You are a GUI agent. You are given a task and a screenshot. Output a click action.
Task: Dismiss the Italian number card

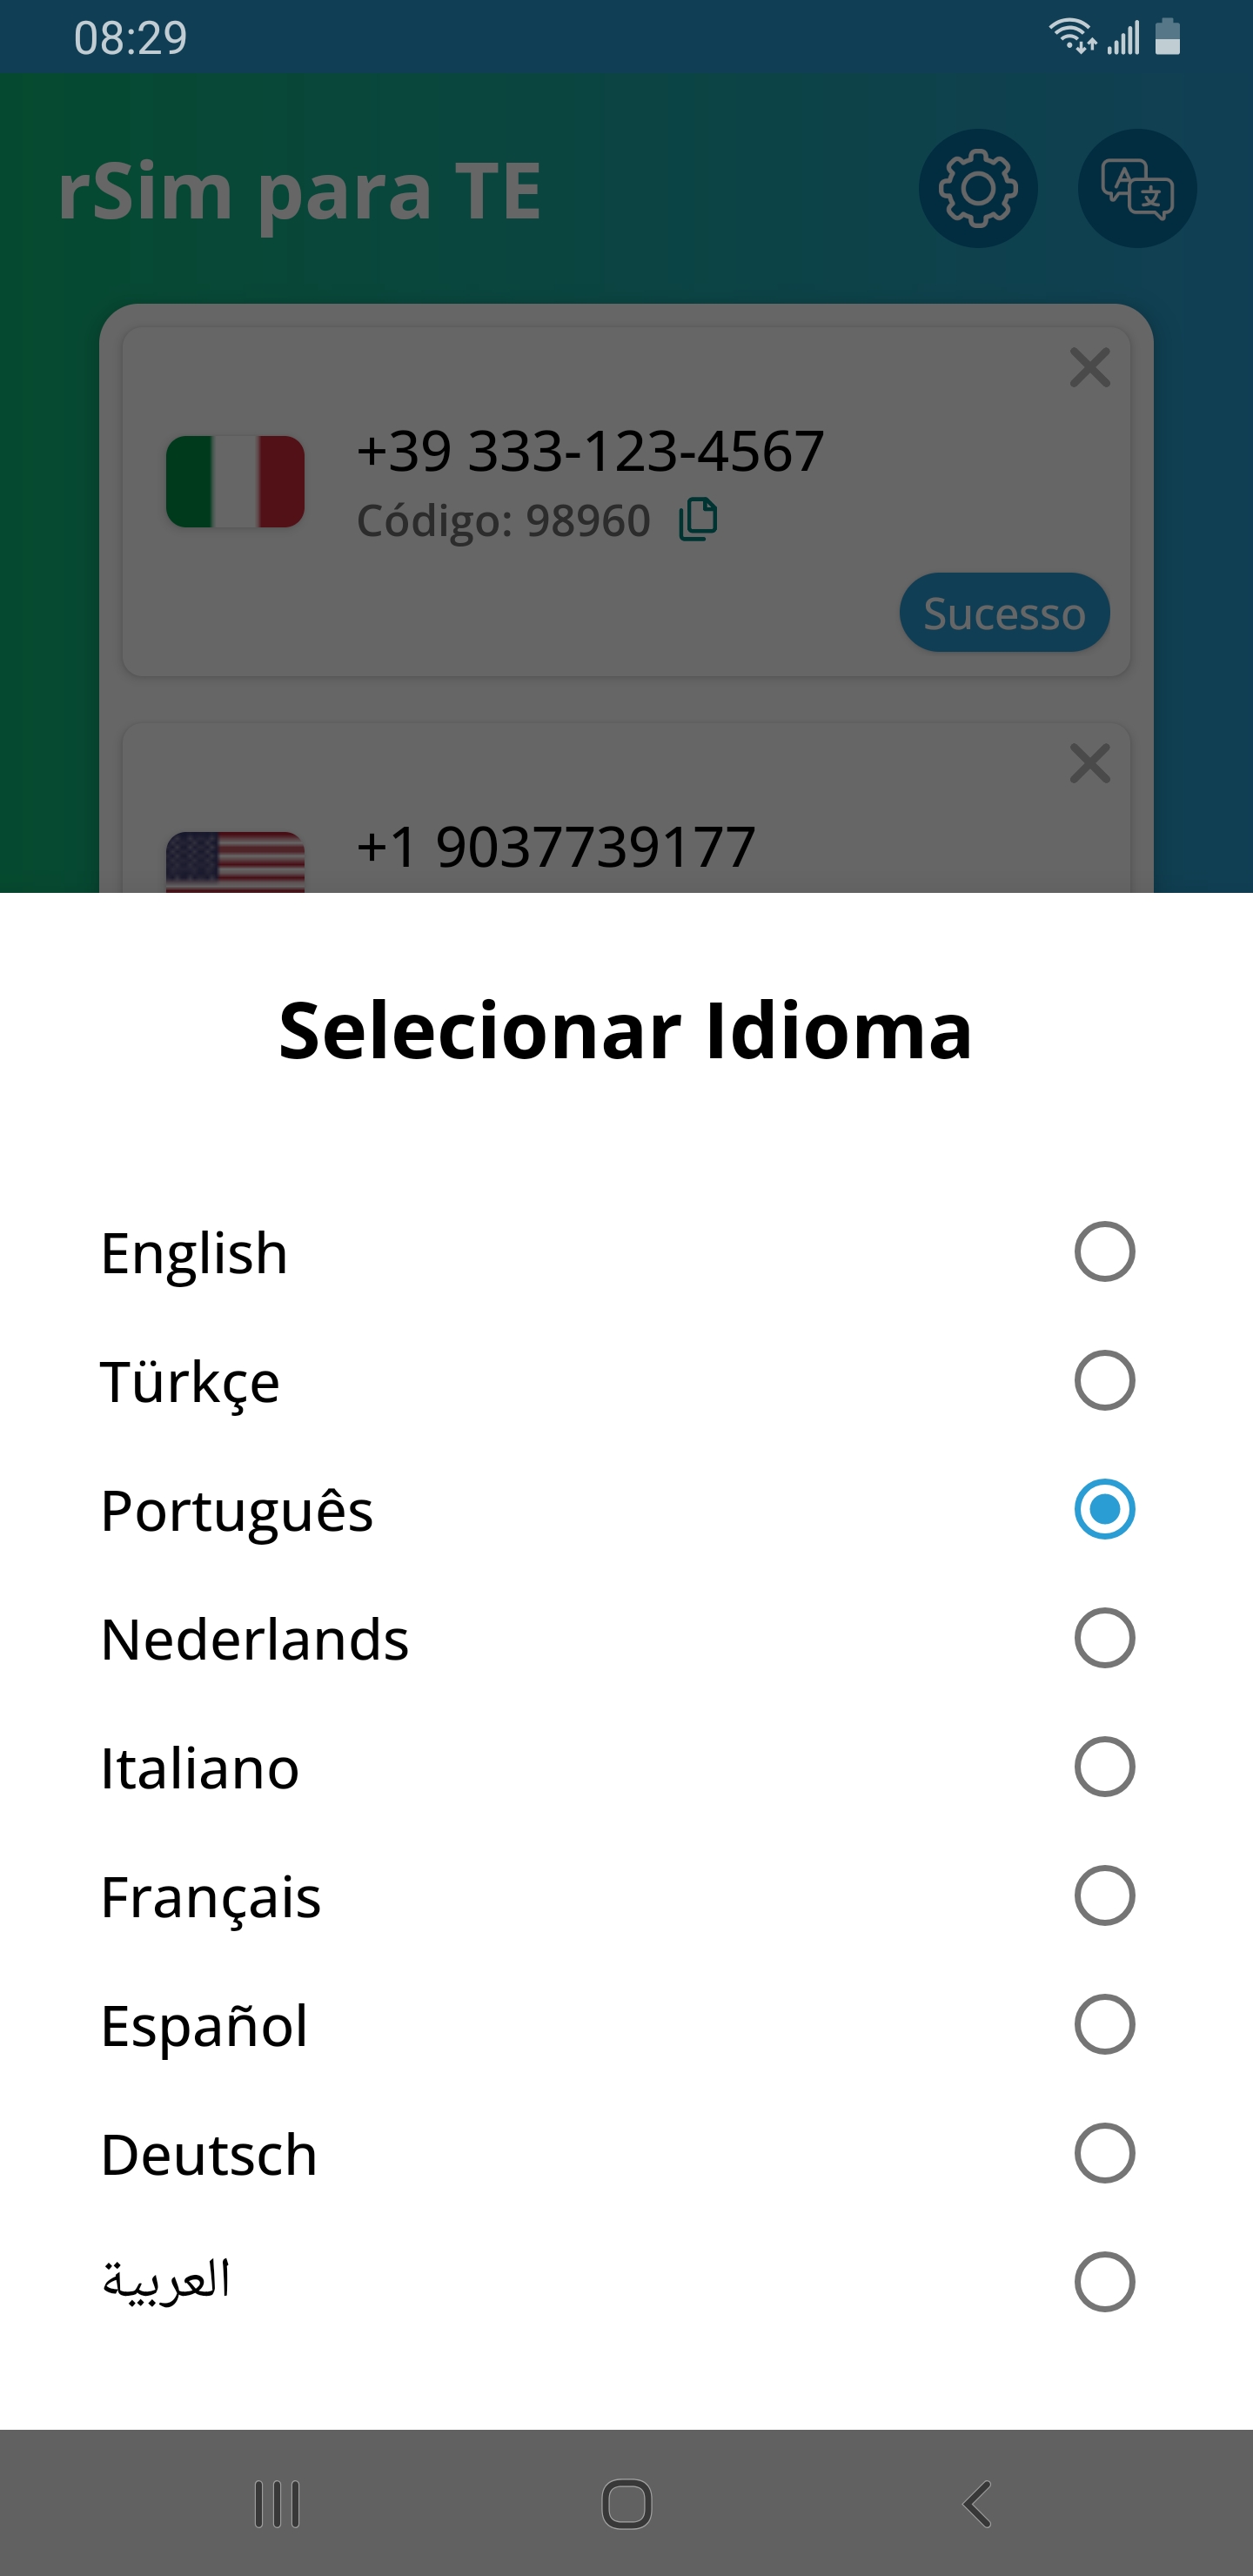pos(1089,368)
